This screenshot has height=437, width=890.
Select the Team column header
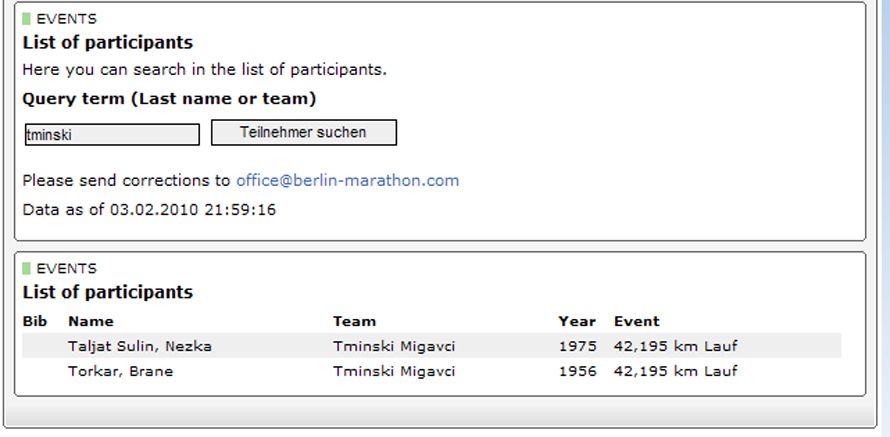pos(354,321)
